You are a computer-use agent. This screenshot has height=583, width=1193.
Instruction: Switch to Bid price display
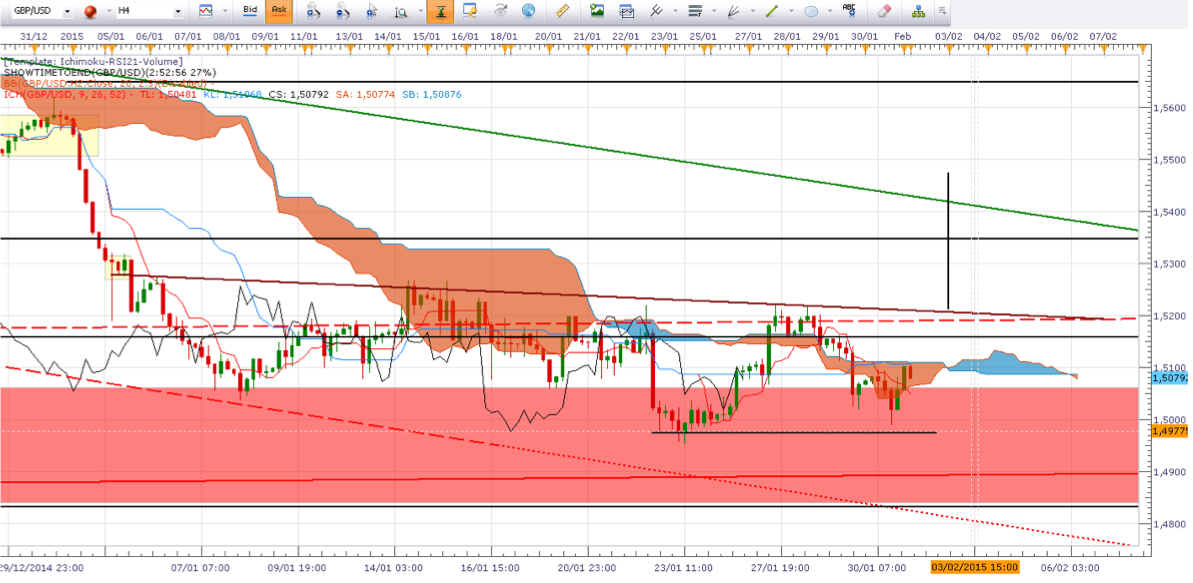[x=250, y=11]
